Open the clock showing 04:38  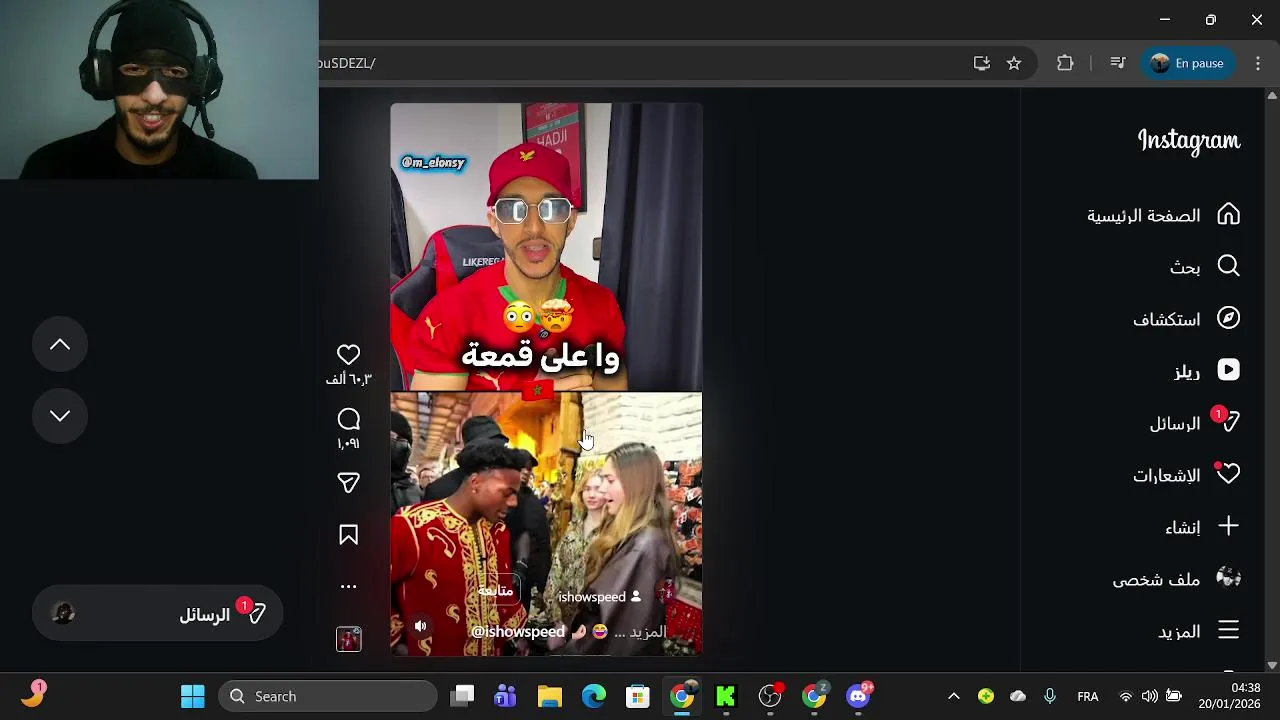pos(1231,696)
